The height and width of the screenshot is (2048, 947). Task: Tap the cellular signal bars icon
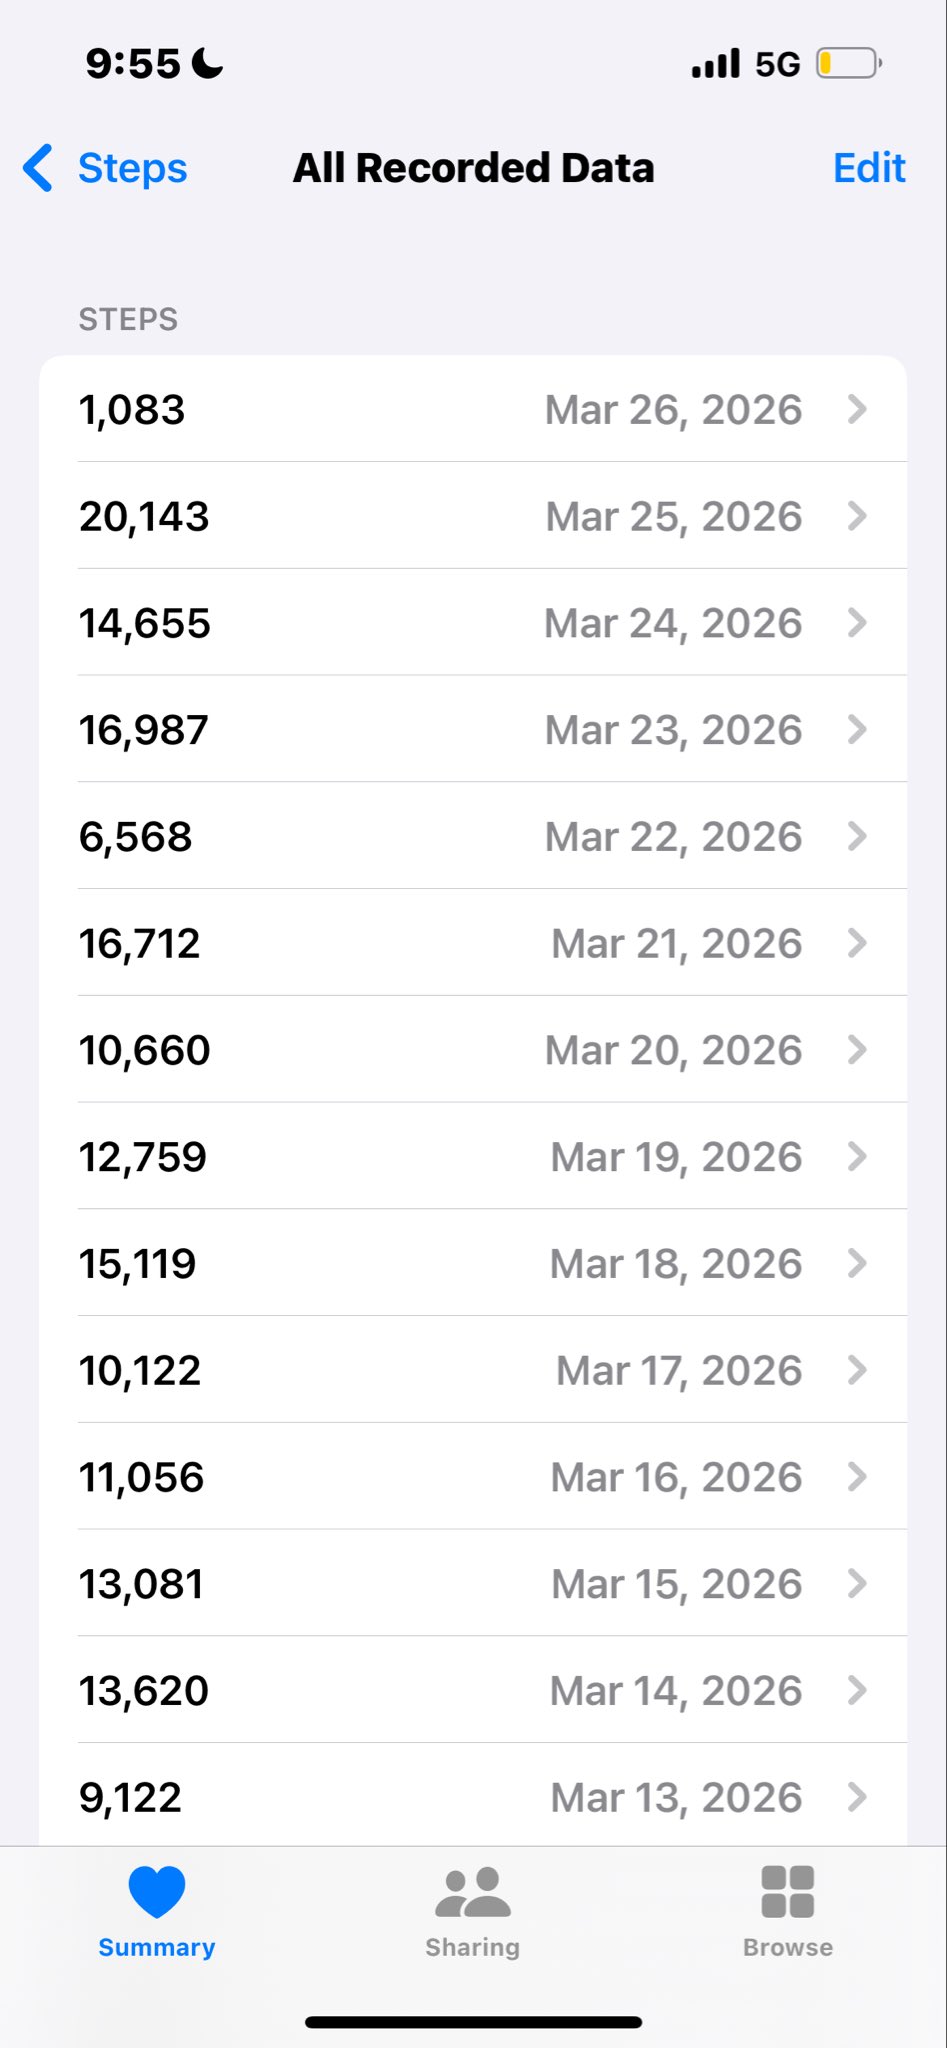[716, 64]
